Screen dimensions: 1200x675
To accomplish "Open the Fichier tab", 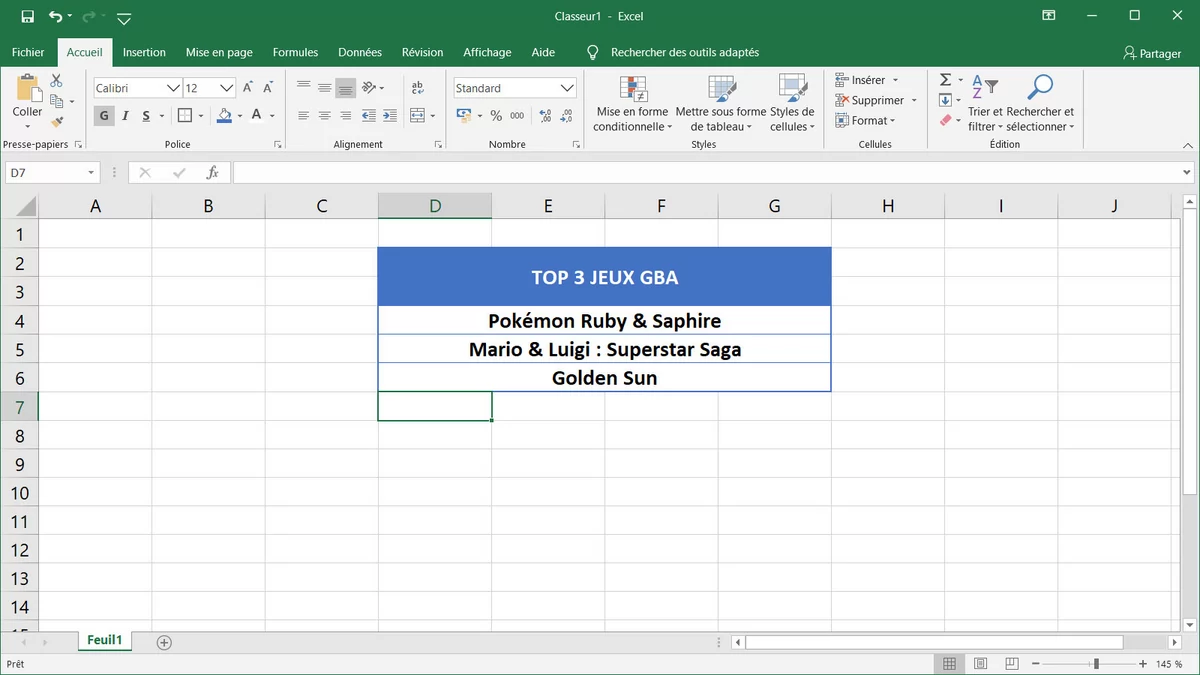I will tap(28, 52).
